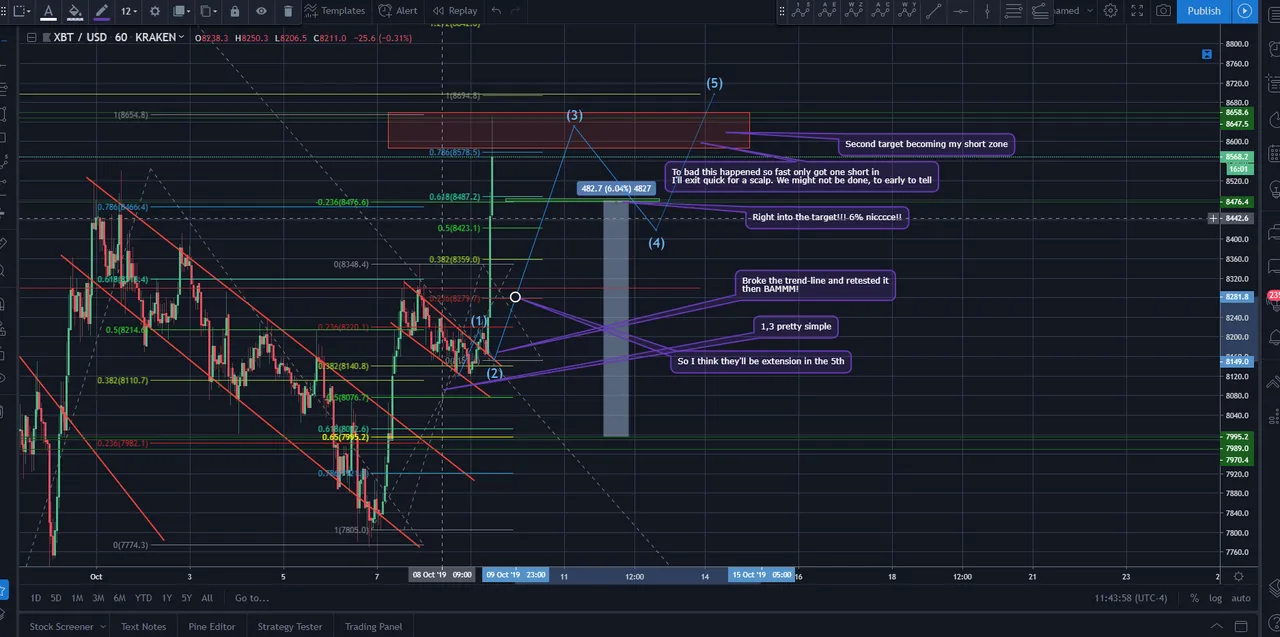
Task: Undo the last action
Action: [x=497, y=11]
